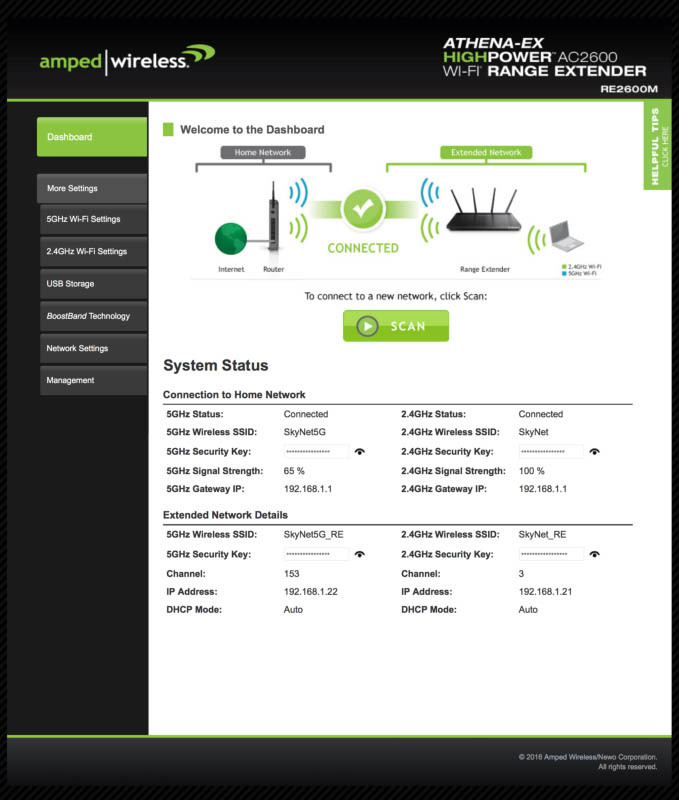Image resolution: width=679 pixels, height=800 pixels.
Task: Show the home network 5GHz security key
Action: coord(360,452)
